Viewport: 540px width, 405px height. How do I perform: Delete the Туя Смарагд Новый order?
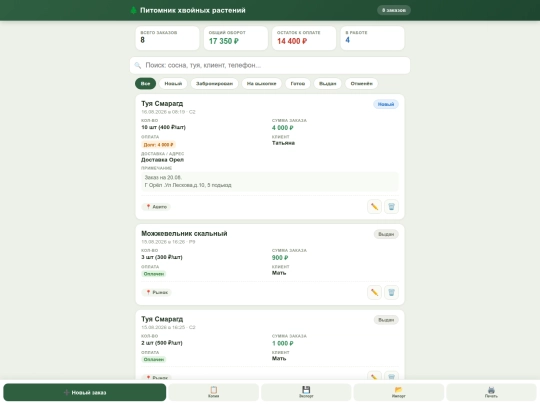391,207
